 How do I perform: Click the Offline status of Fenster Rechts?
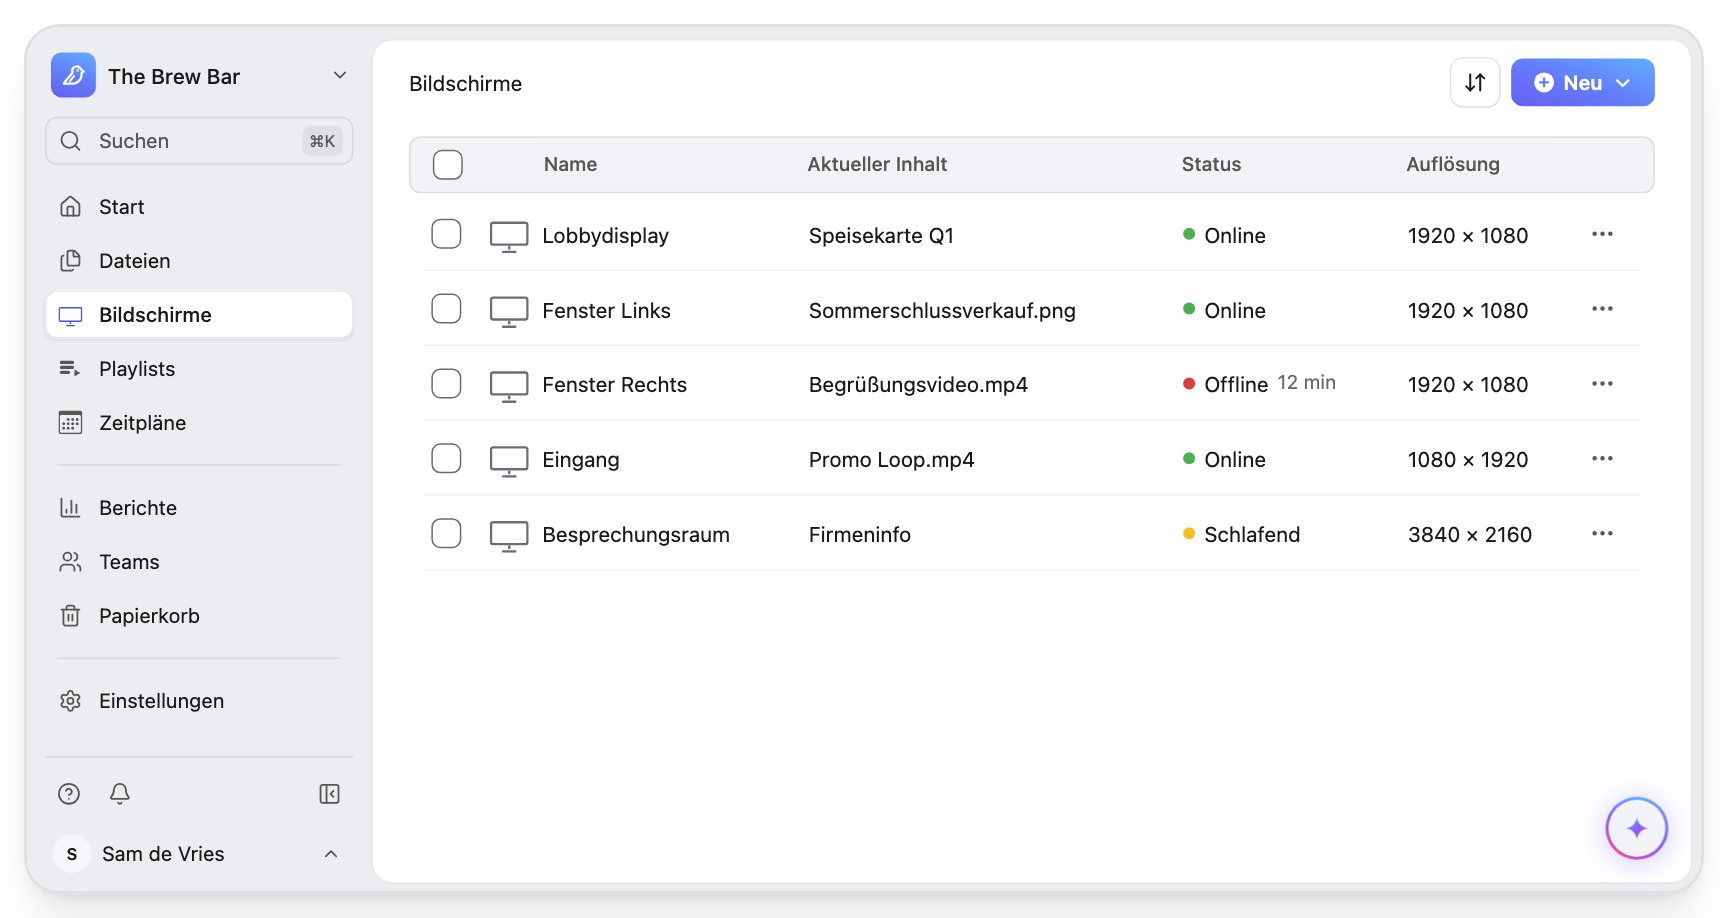(1236, 385)
